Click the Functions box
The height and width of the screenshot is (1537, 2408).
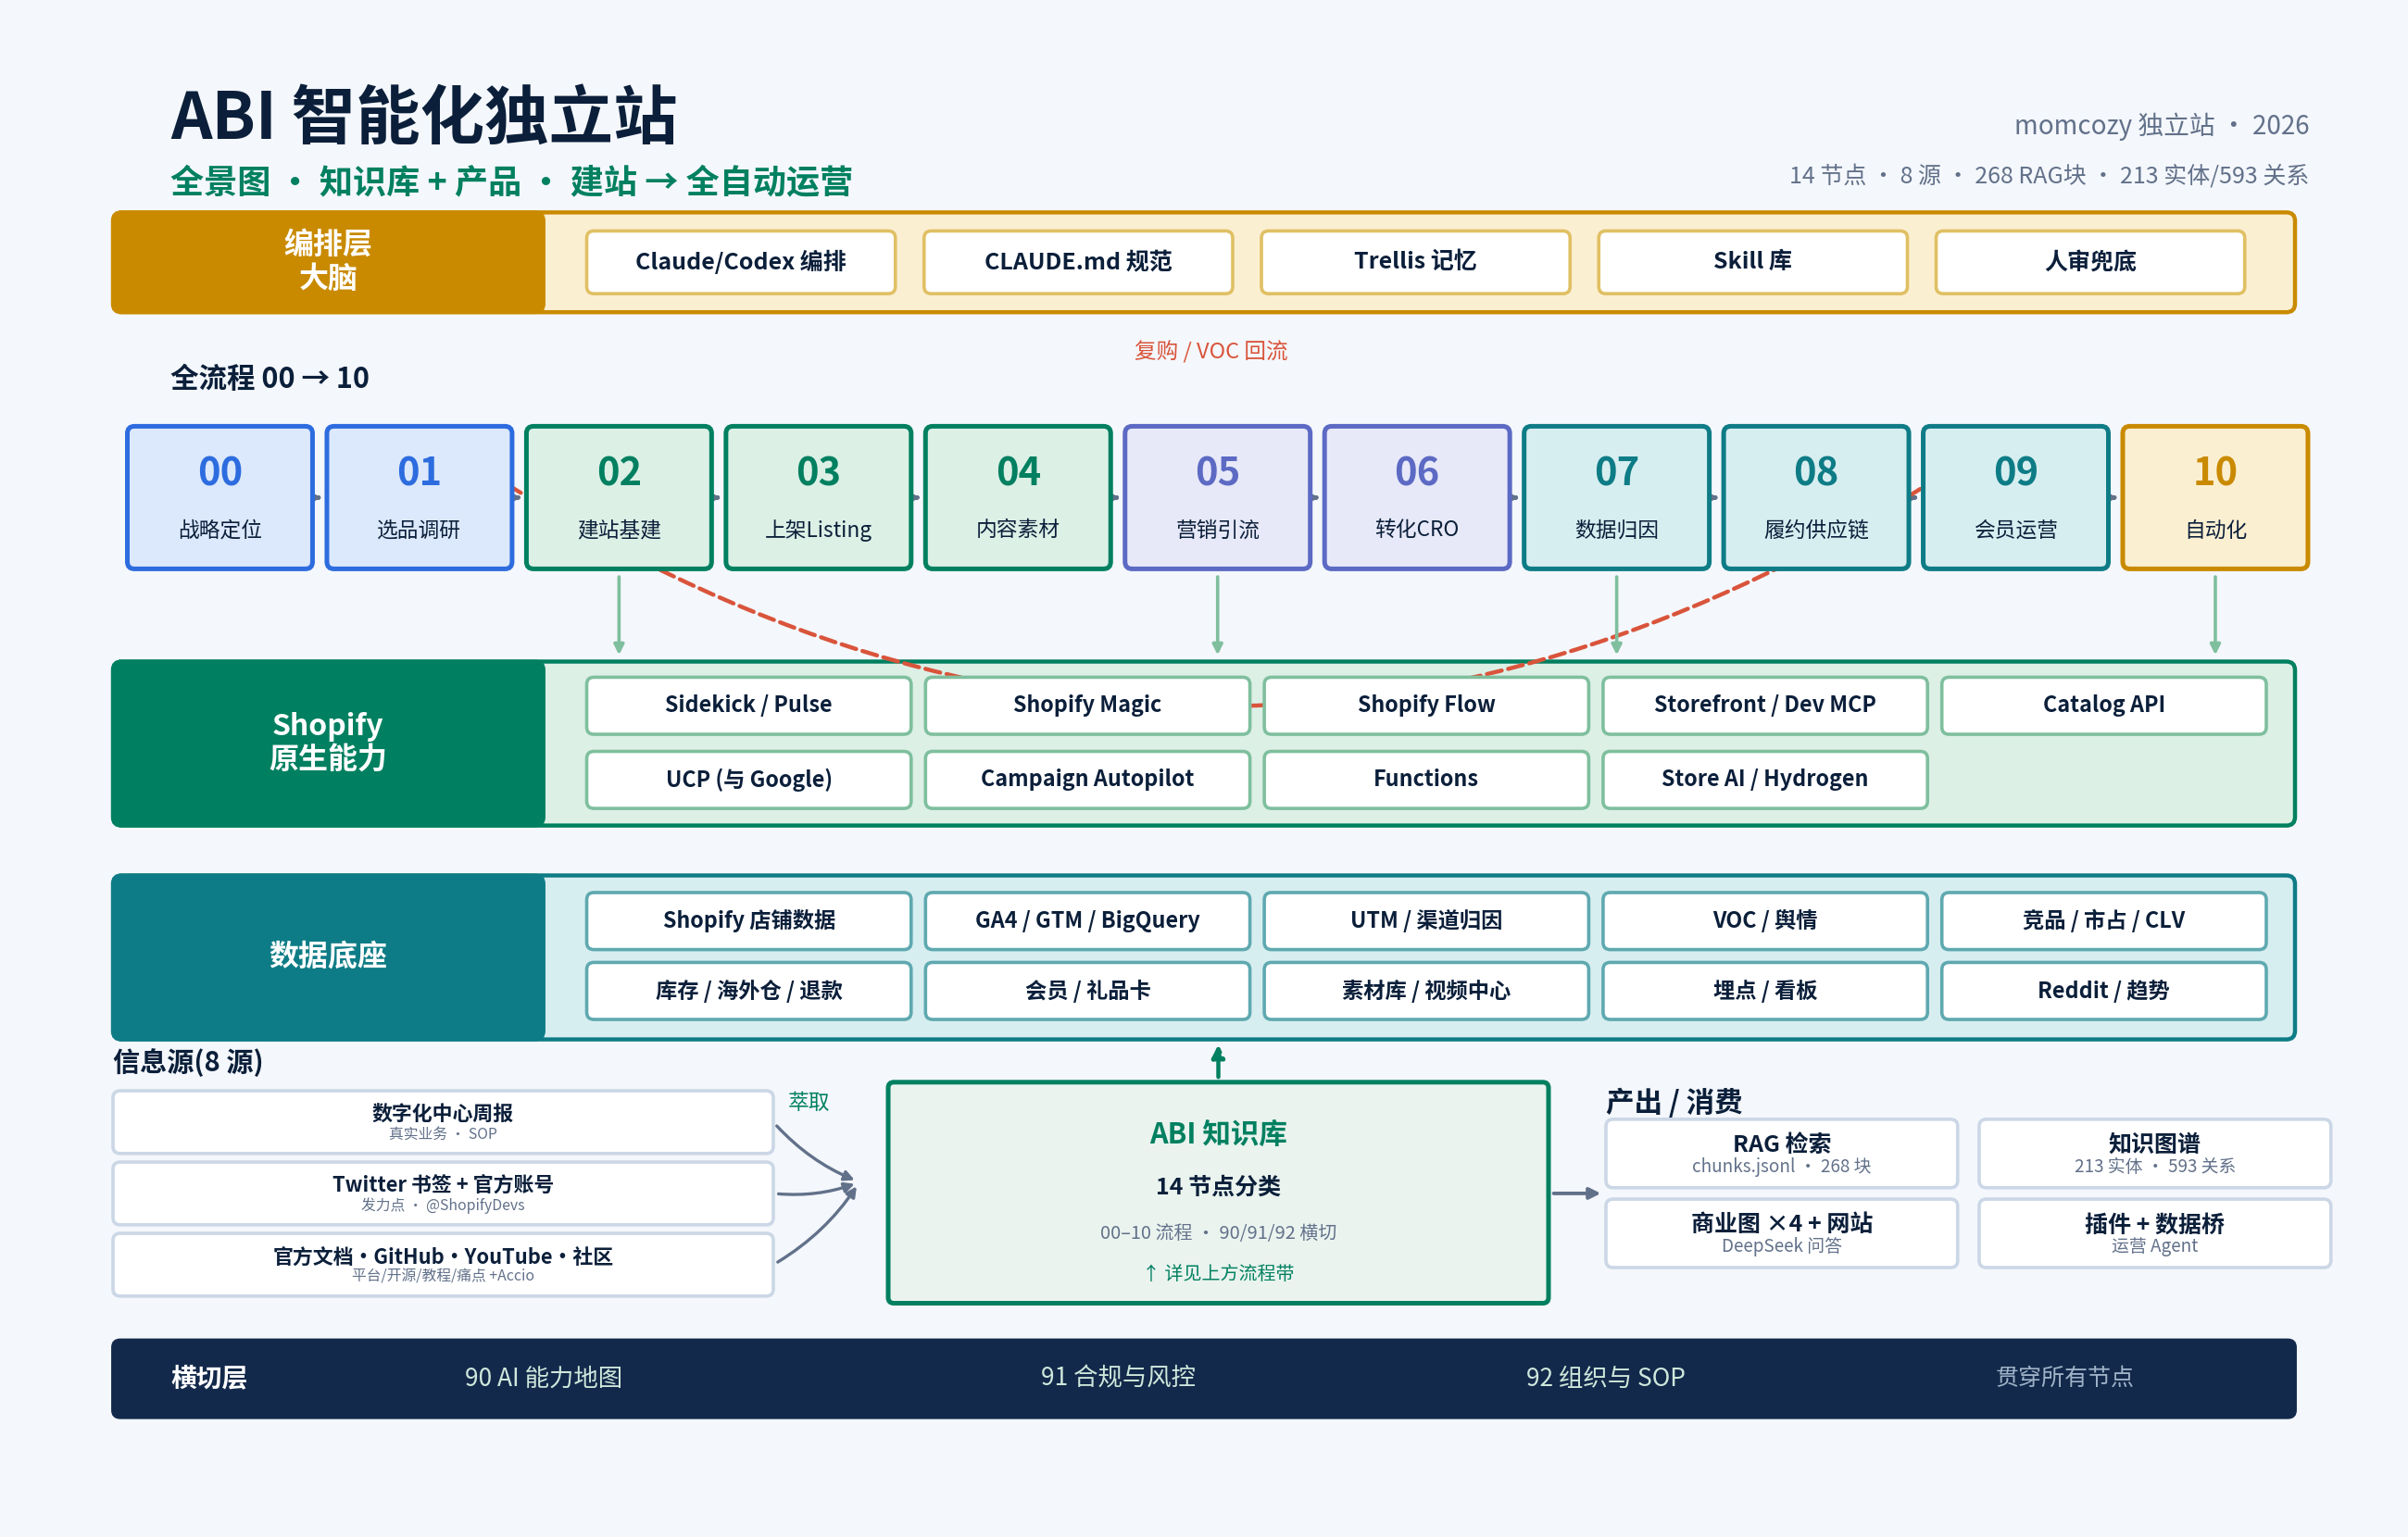pyautogui.click(x=1426, y=779)
